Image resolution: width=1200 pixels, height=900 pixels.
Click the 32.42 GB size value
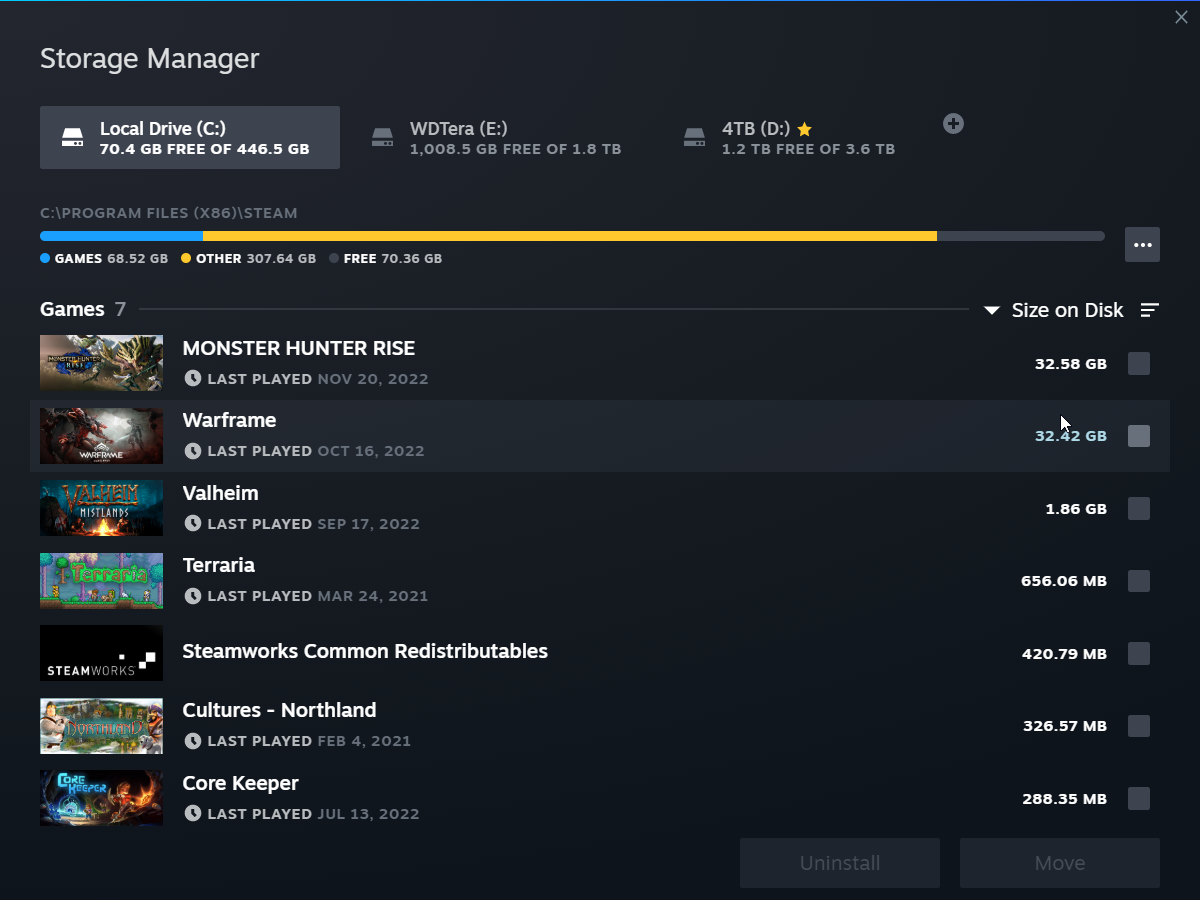1071,436
